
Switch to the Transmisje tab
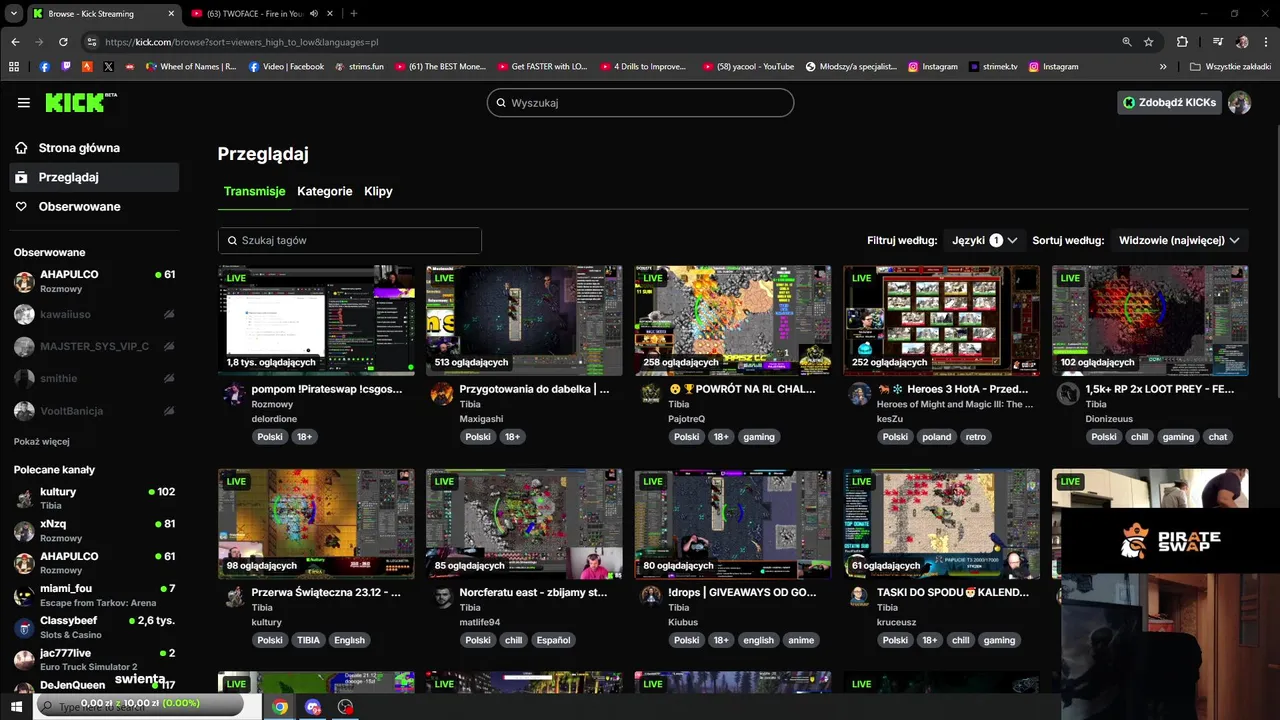pos(254,191)
